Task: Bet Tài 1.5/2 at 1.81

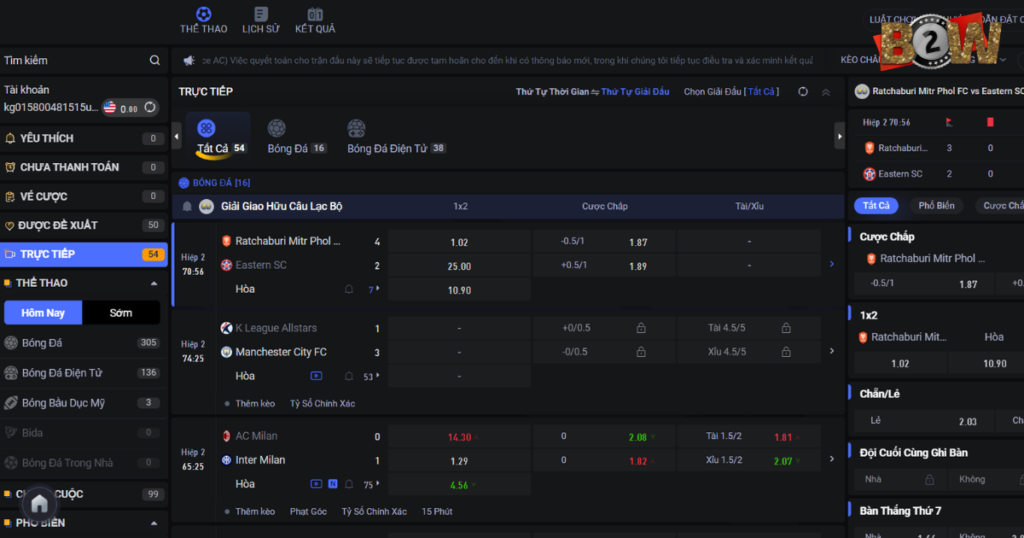Action: click(749, 437)
